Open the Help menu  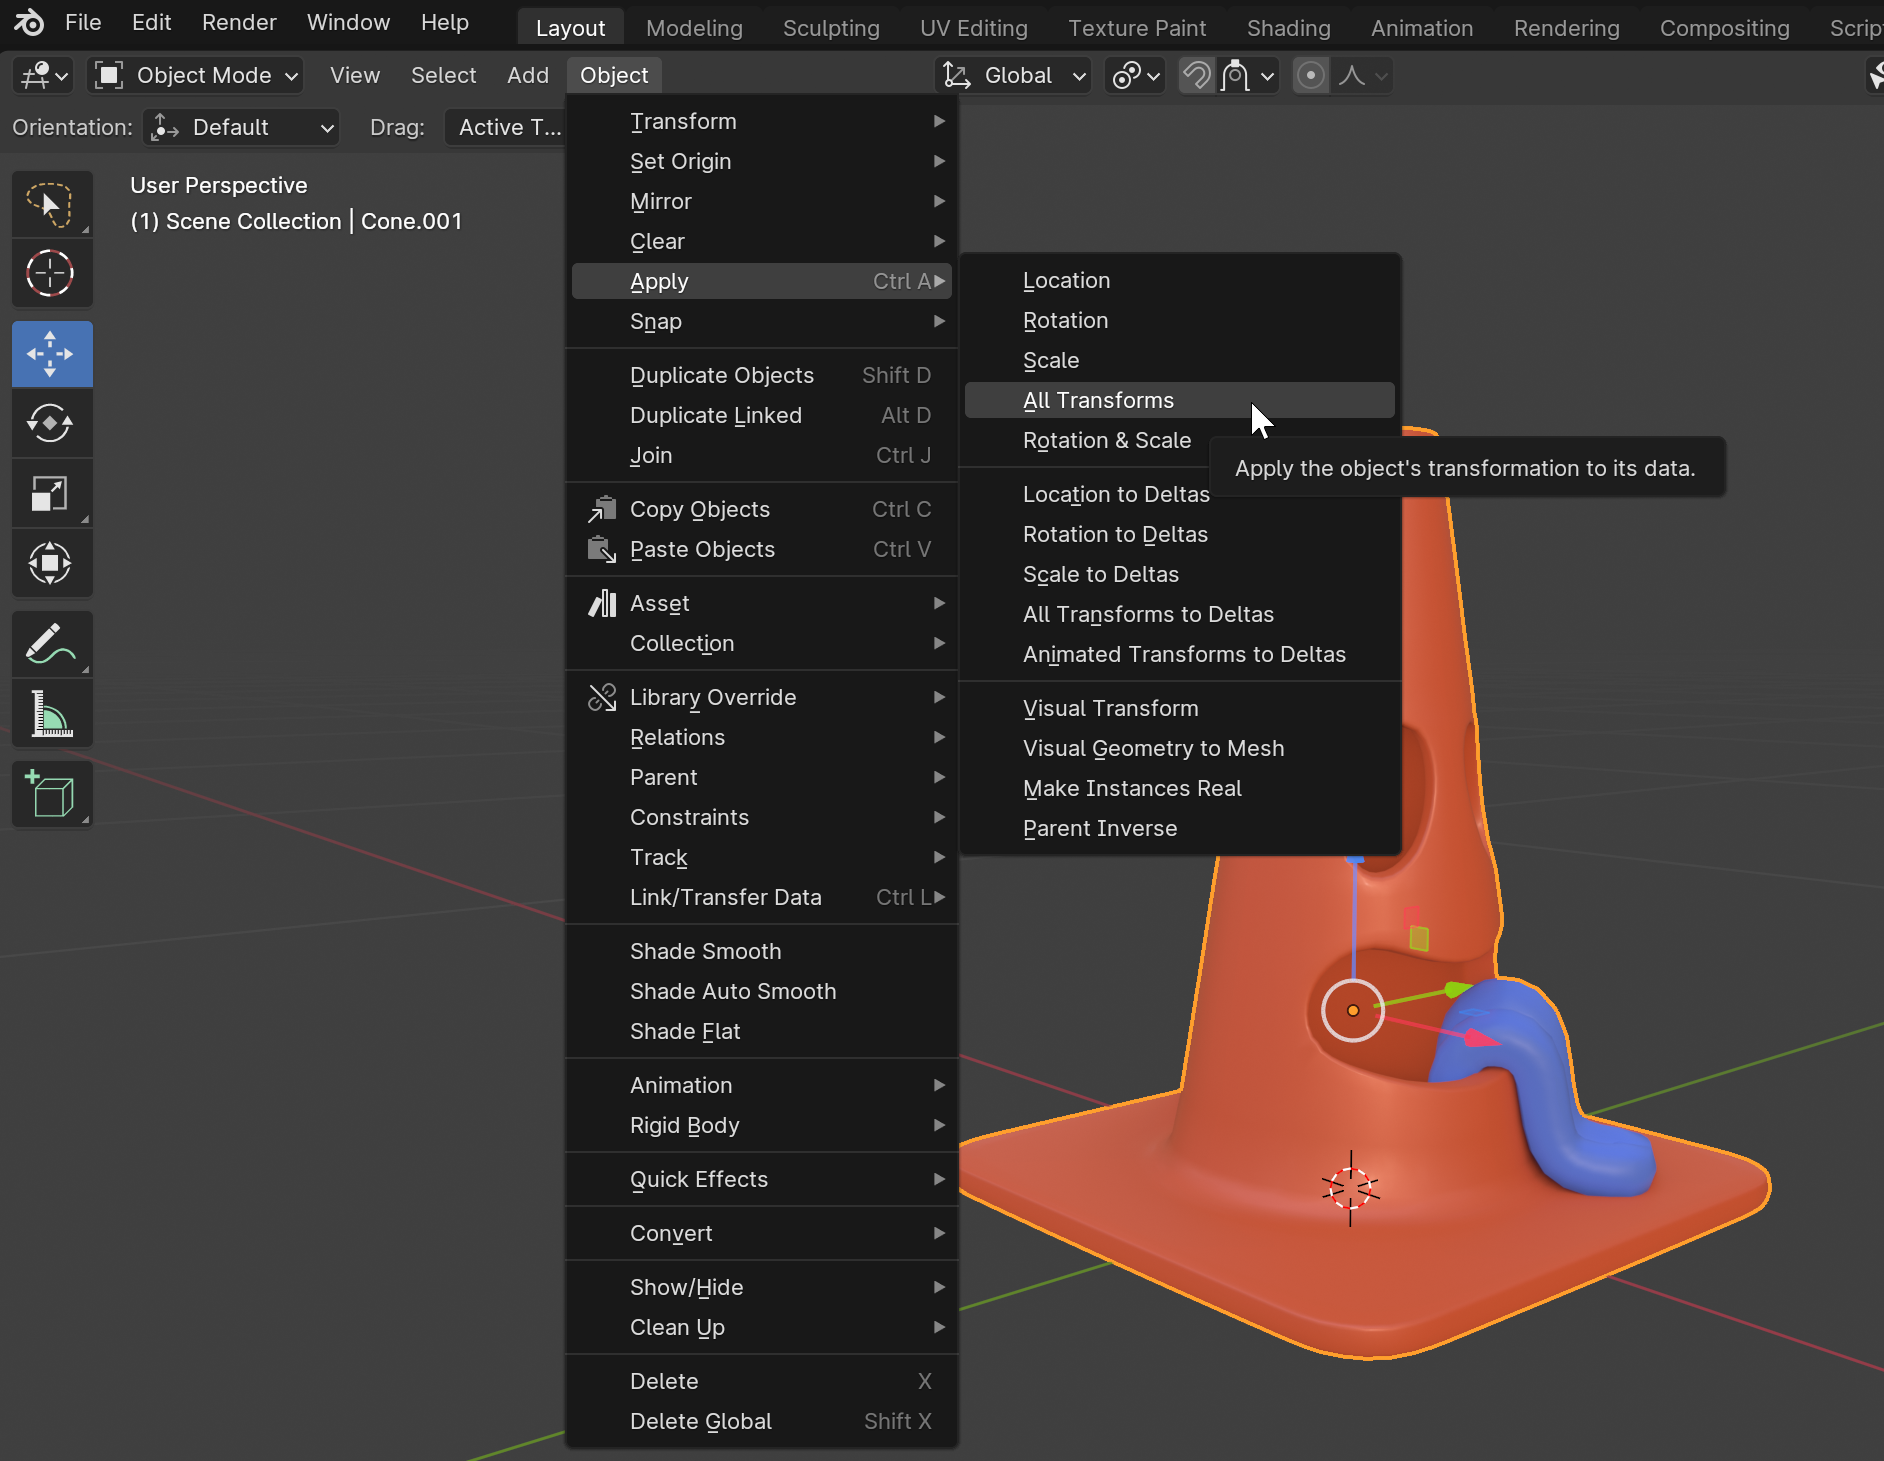coord(445,22)
